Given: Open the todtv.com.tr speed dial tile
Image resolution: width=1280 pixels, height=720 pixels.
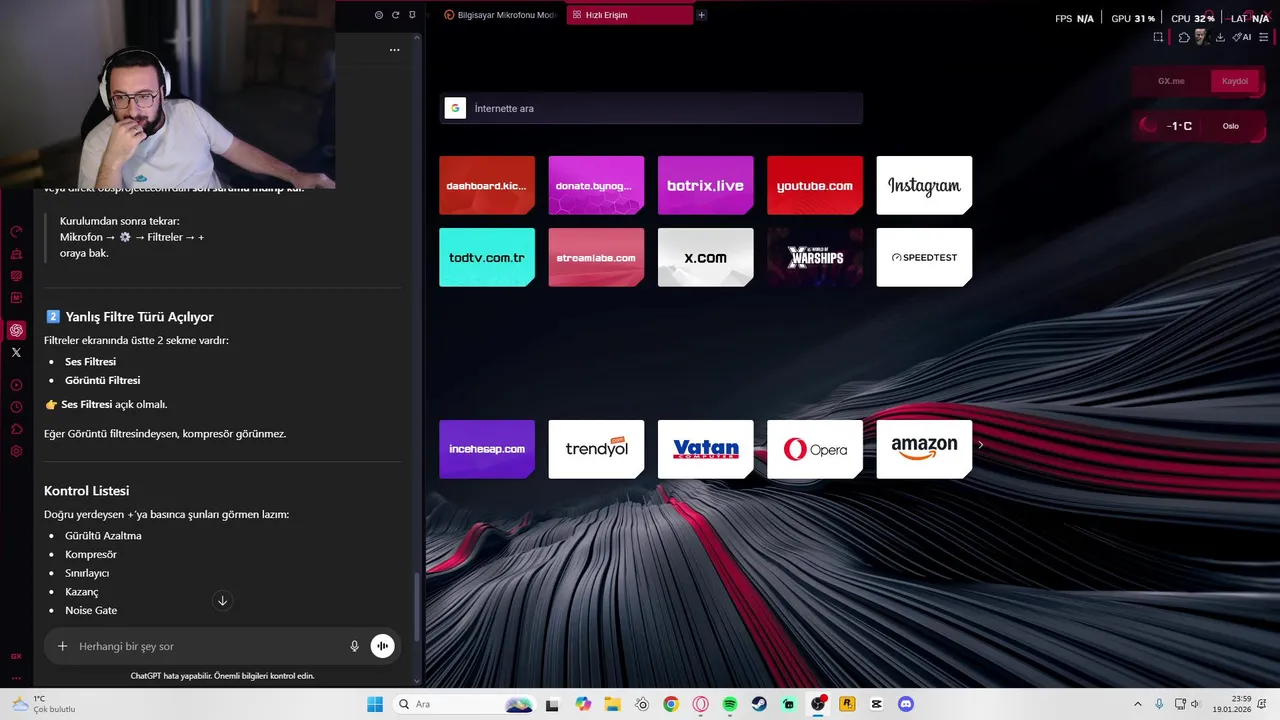Looking at the screenshot, I should tap(487, 257).
